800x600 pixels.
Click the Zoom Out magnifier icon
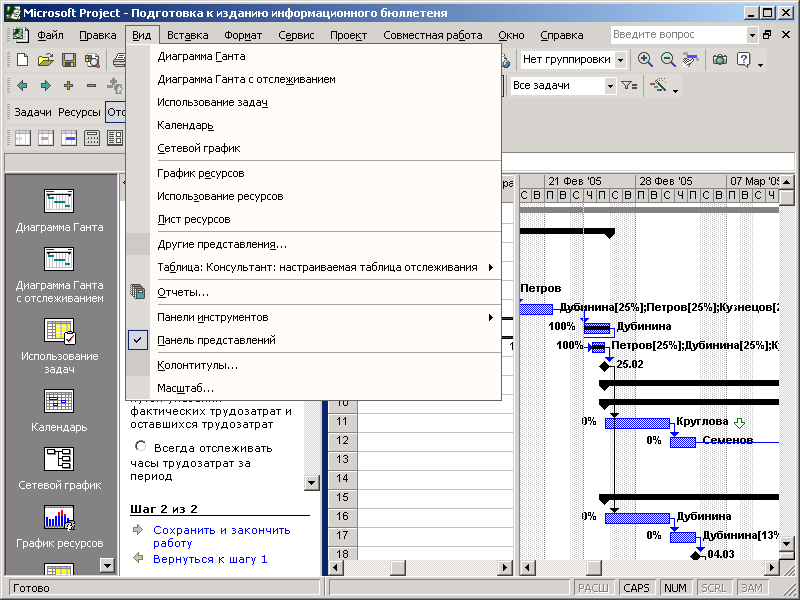[668, 60]
